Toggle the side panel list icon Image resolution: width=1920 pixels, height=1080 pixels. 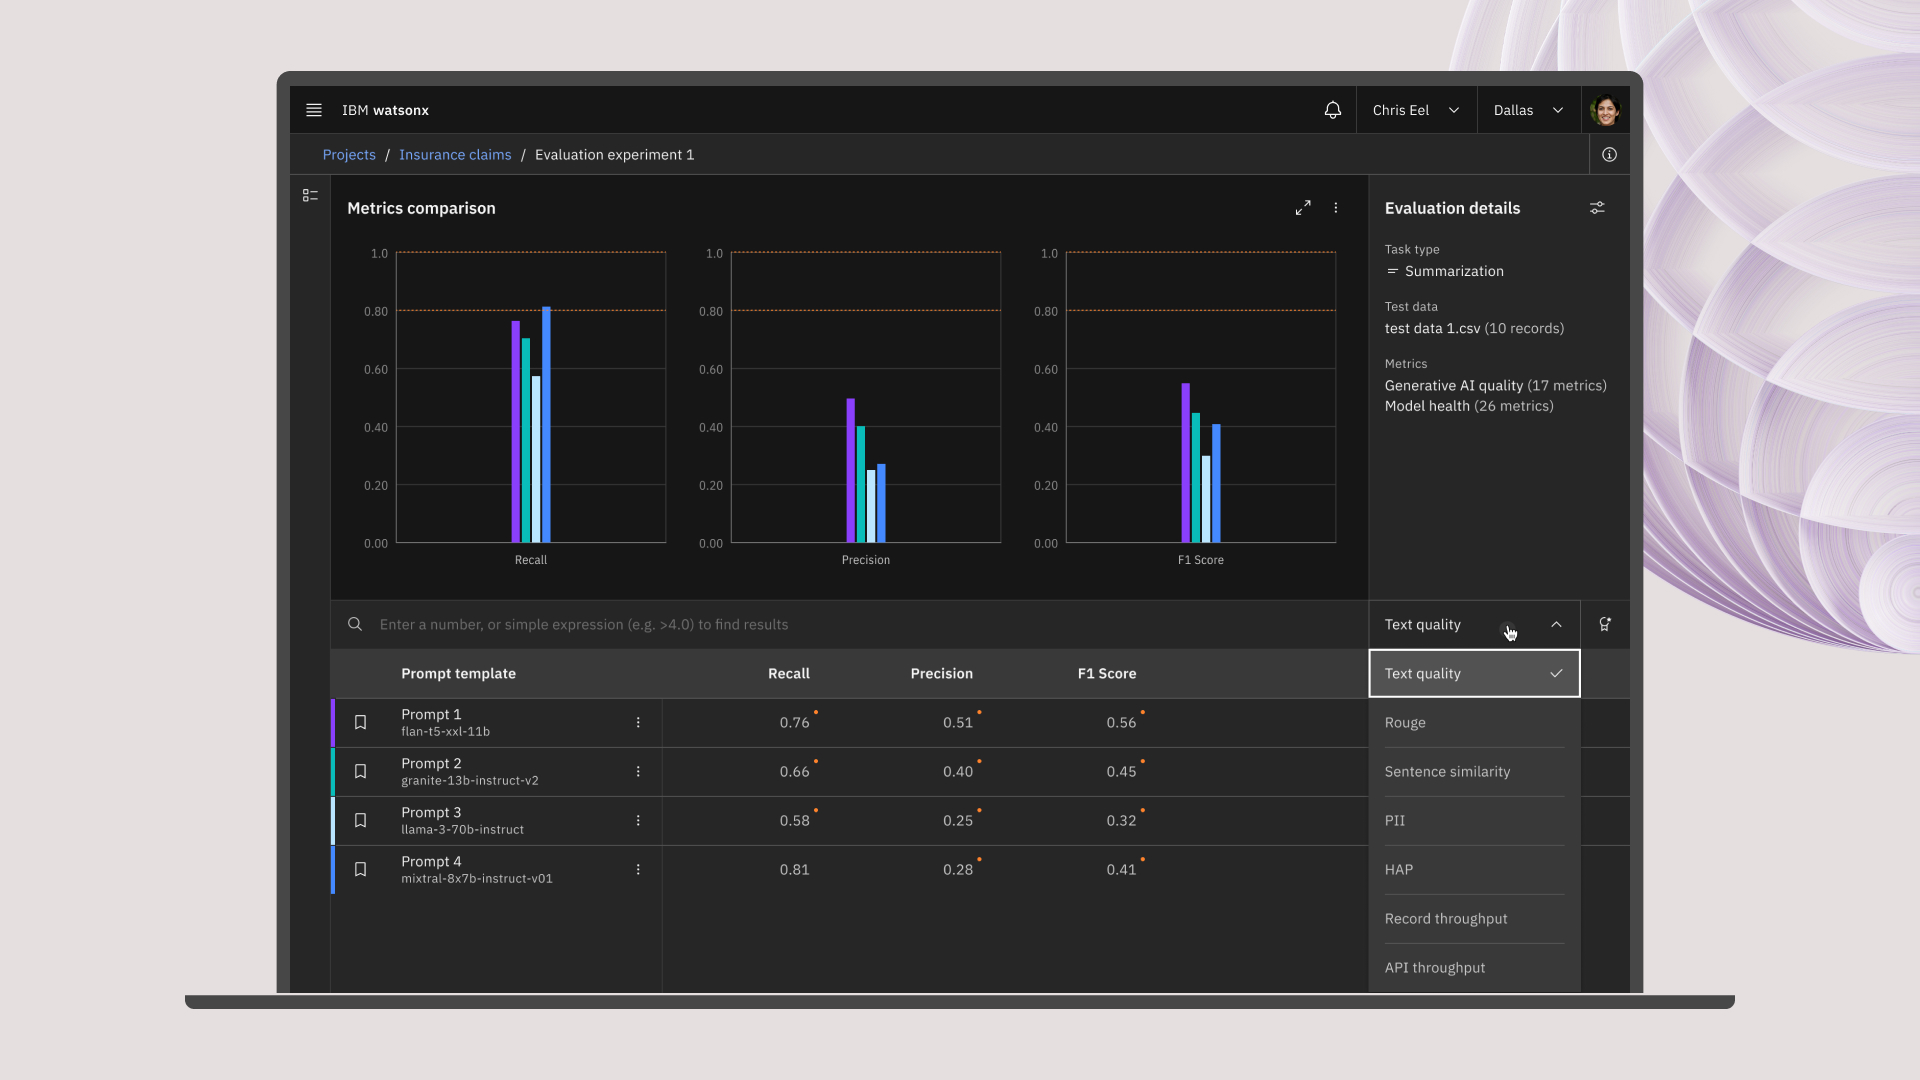coord(310,196)
